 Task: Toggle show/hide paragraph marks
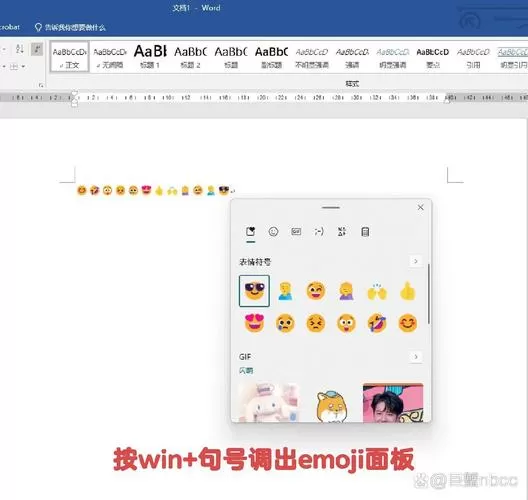(x=37, y=49)
